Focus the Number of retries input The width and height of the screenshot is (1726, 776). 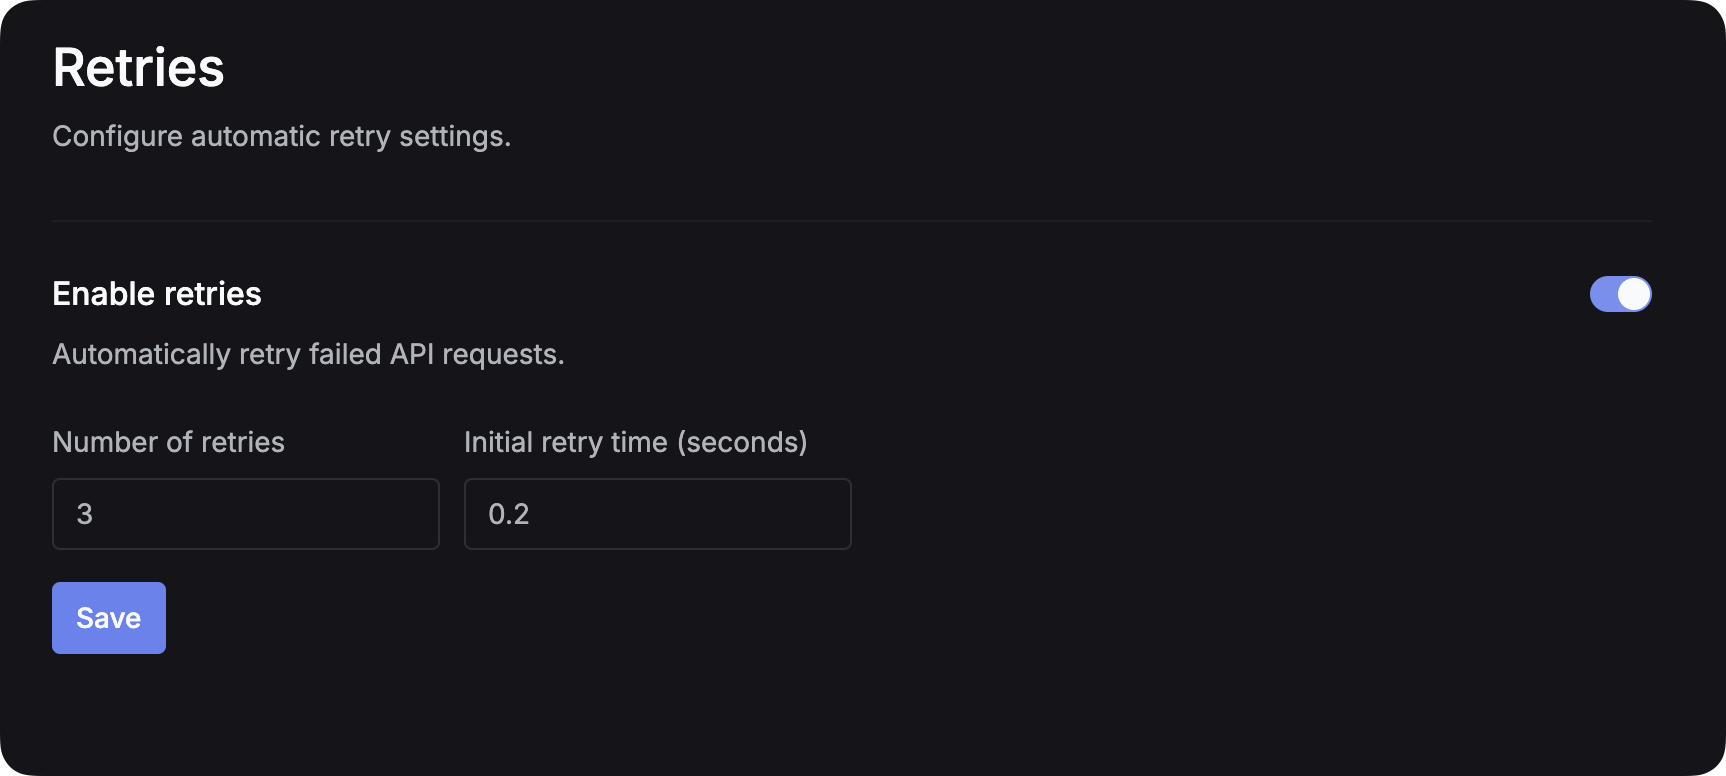click(246, 514)
